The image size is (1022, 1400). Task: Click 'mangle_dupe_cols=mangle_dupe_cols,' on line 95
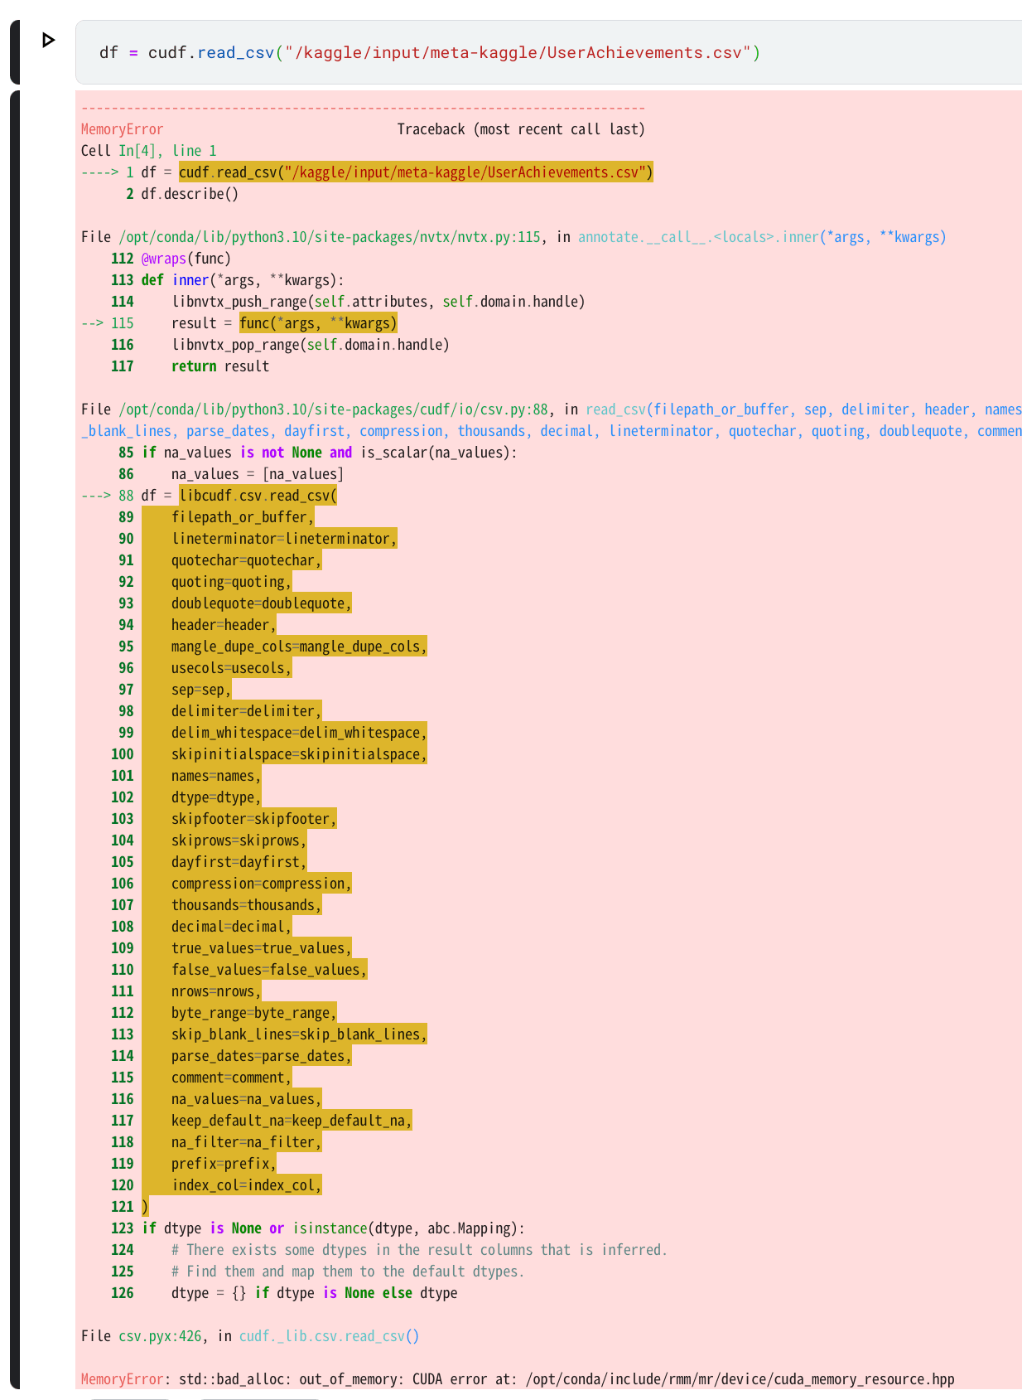pos(299,647)
